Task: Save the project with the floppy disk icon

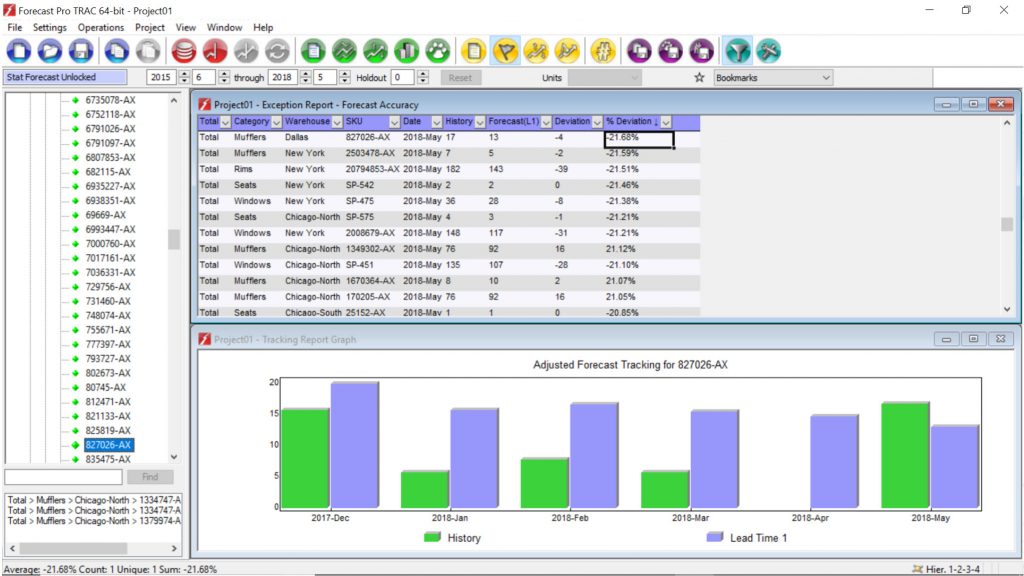Action: [81, 51]
